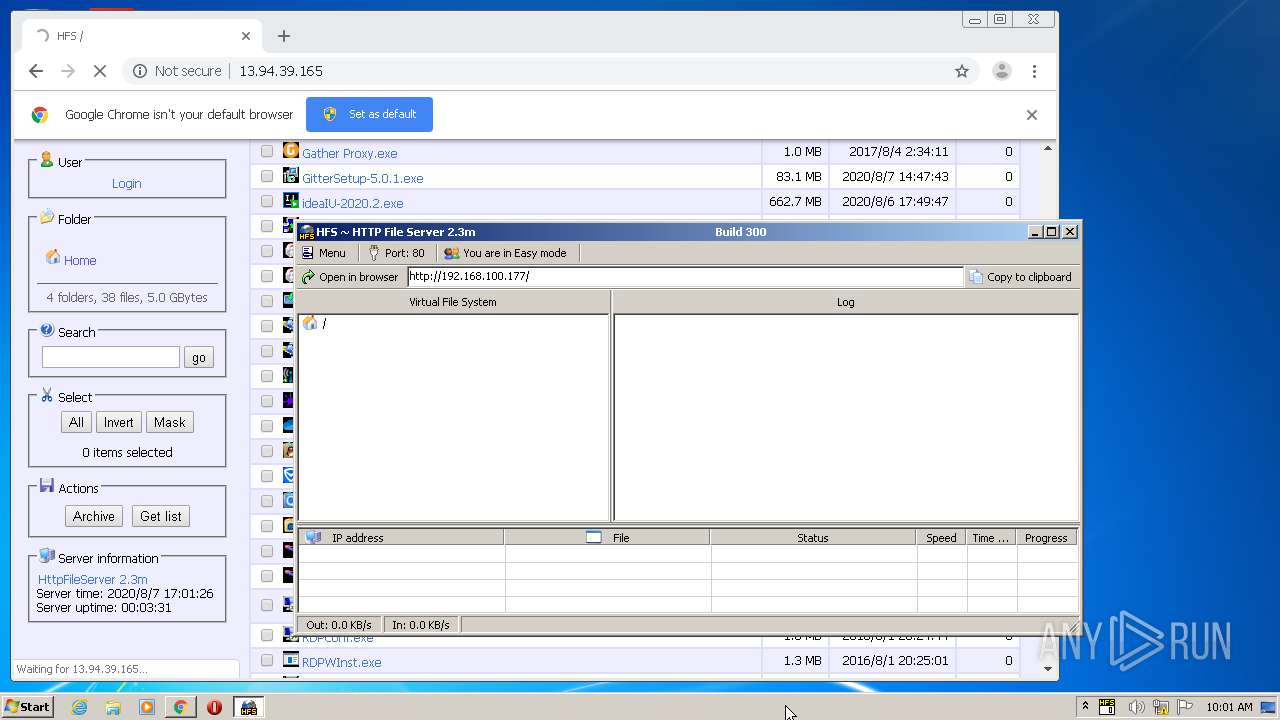The height and width of the screenshot is (720, 1280).
Task: Open the Chrome profile avatar icon
Action: tap(1001, 71)
